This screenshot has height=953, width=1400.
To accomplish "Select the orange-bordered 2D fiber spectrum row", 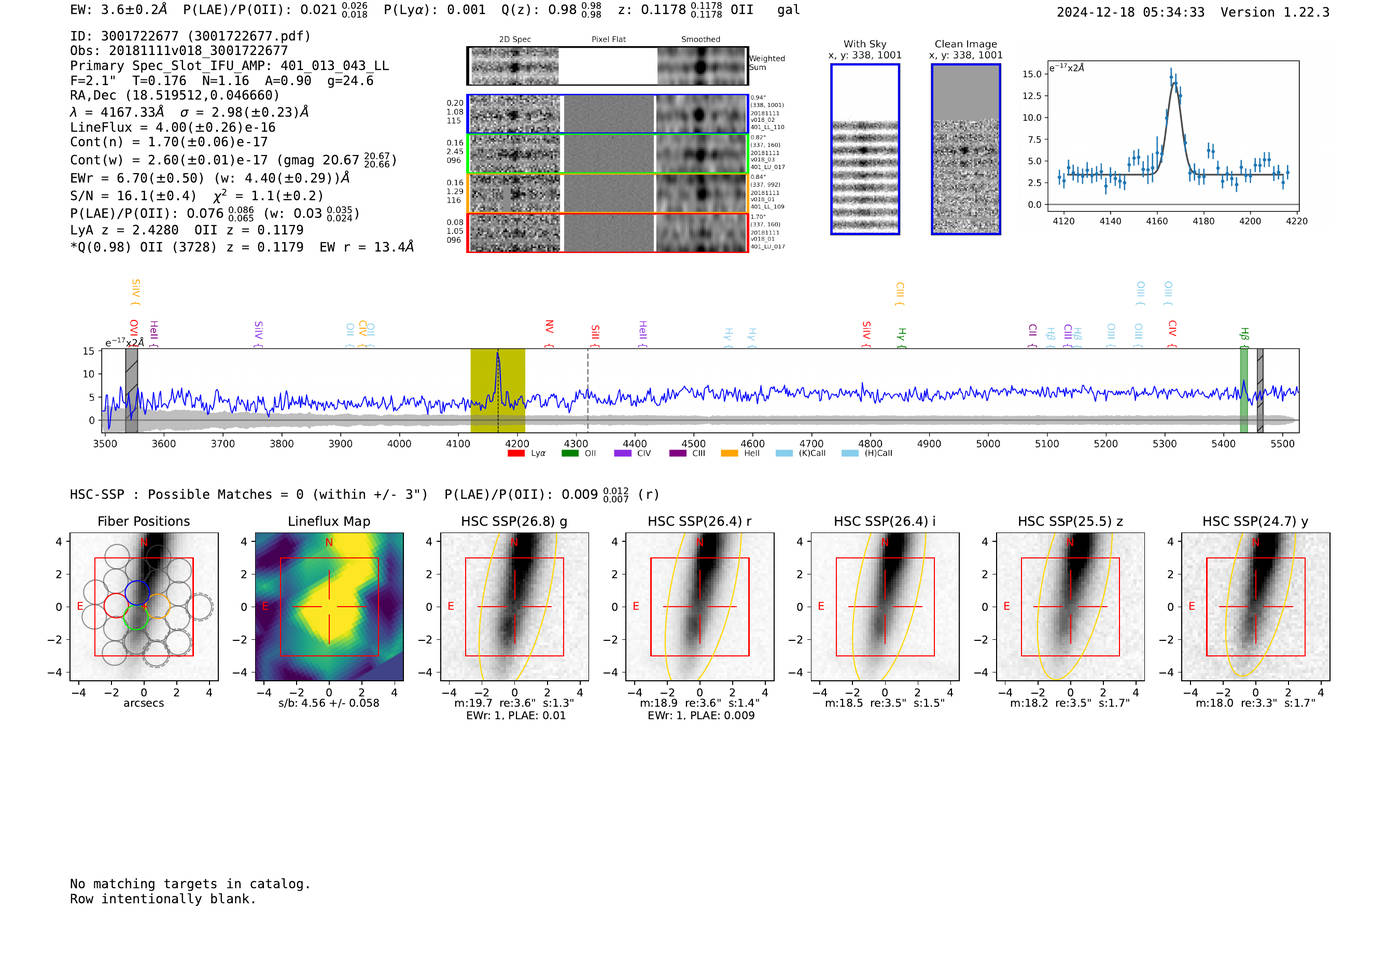I will coord(607,193).
